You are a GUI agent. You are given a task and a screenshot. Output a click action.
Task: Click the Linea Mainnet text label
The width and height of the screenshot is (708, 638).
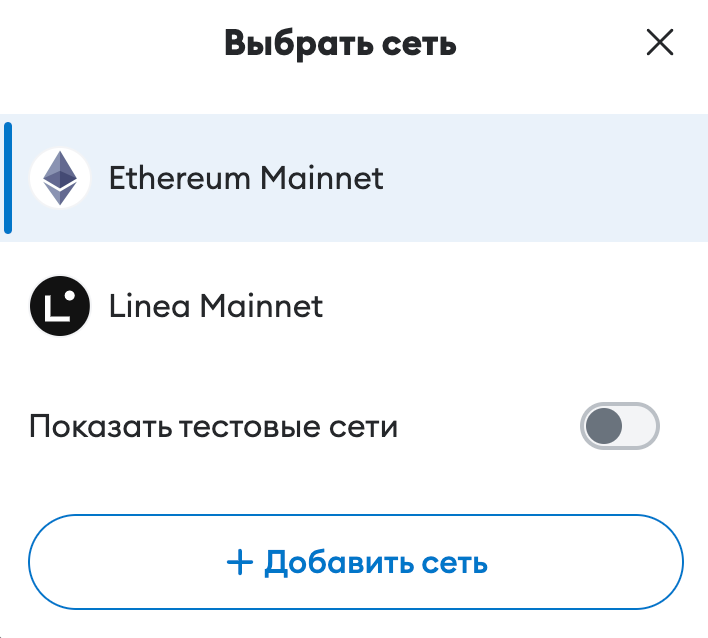[216, 305]
